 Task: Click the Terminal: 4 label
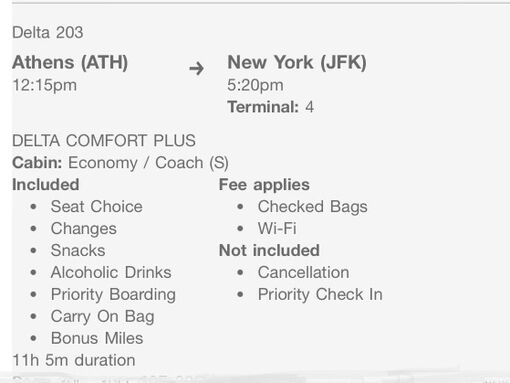point(270,107)
